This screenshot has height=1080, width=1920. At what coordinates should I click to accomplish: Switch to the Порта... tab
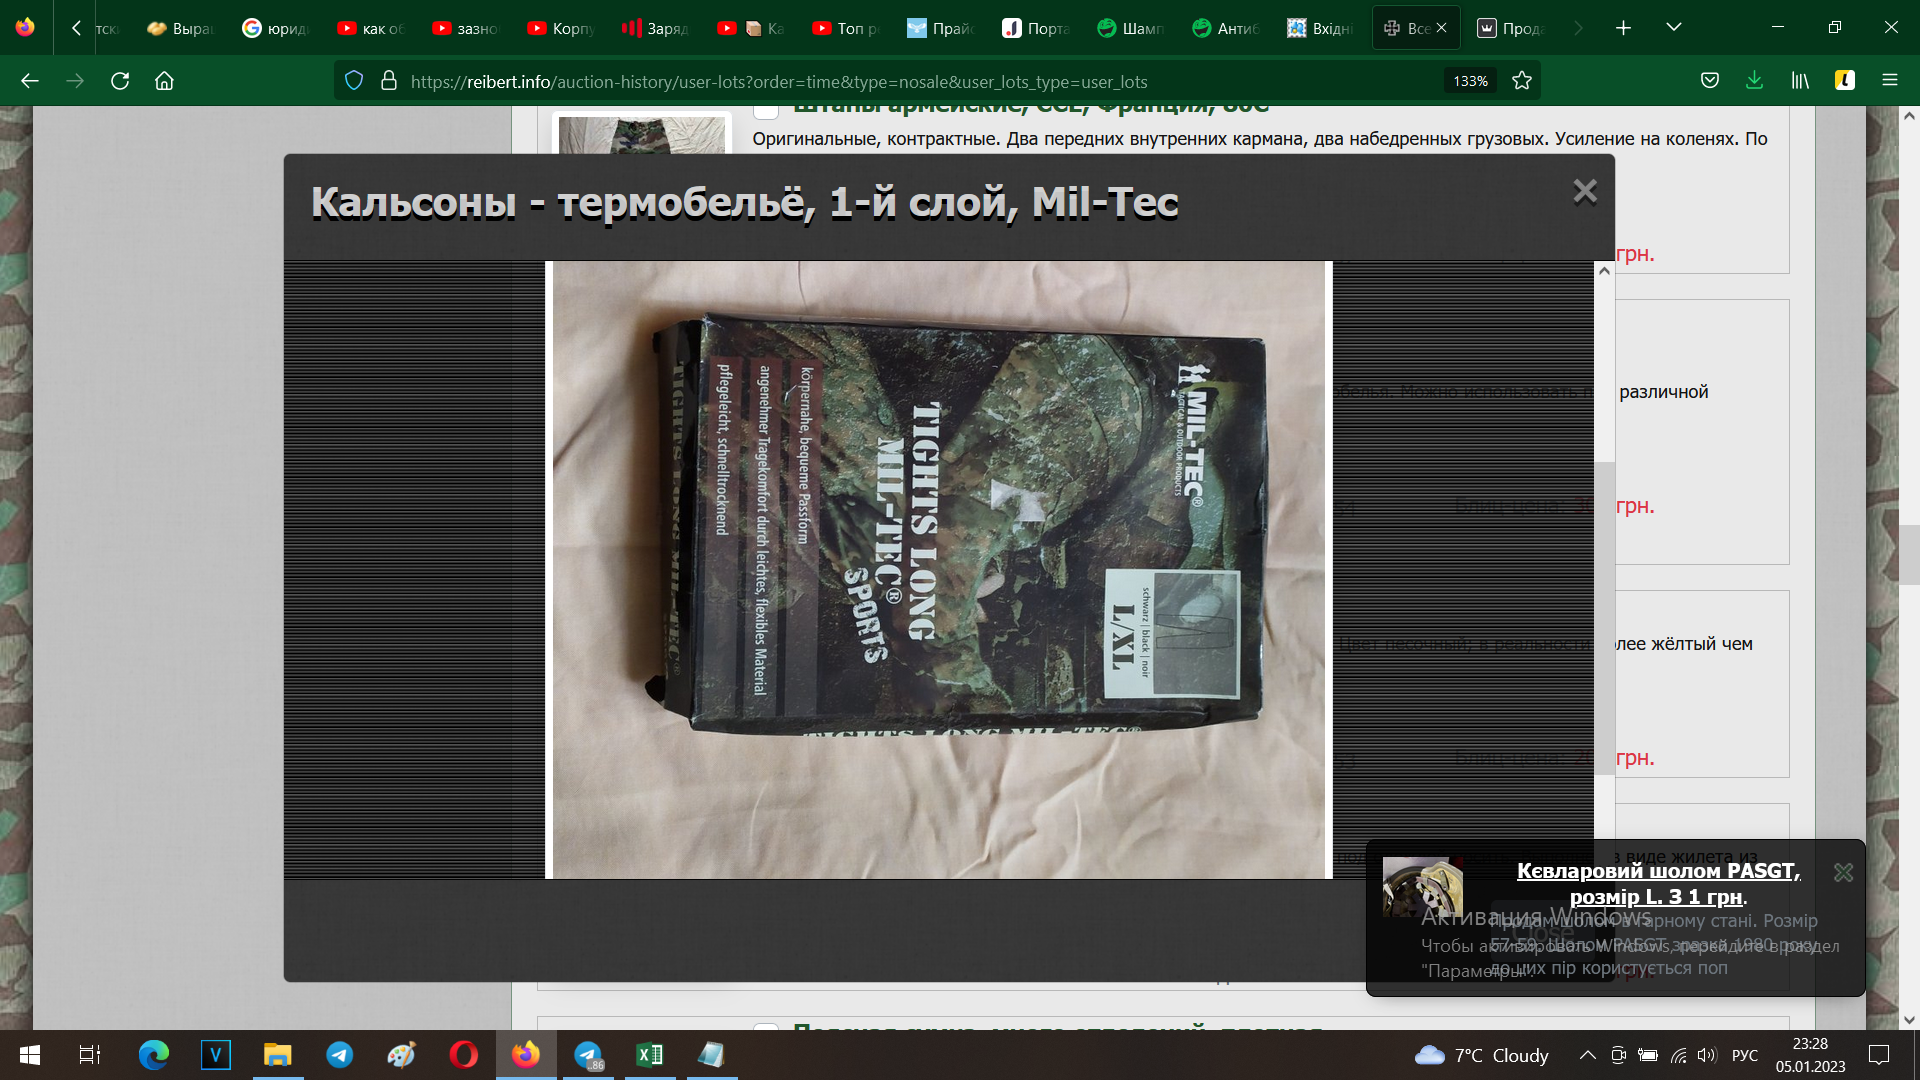(x=1036, y=28)
